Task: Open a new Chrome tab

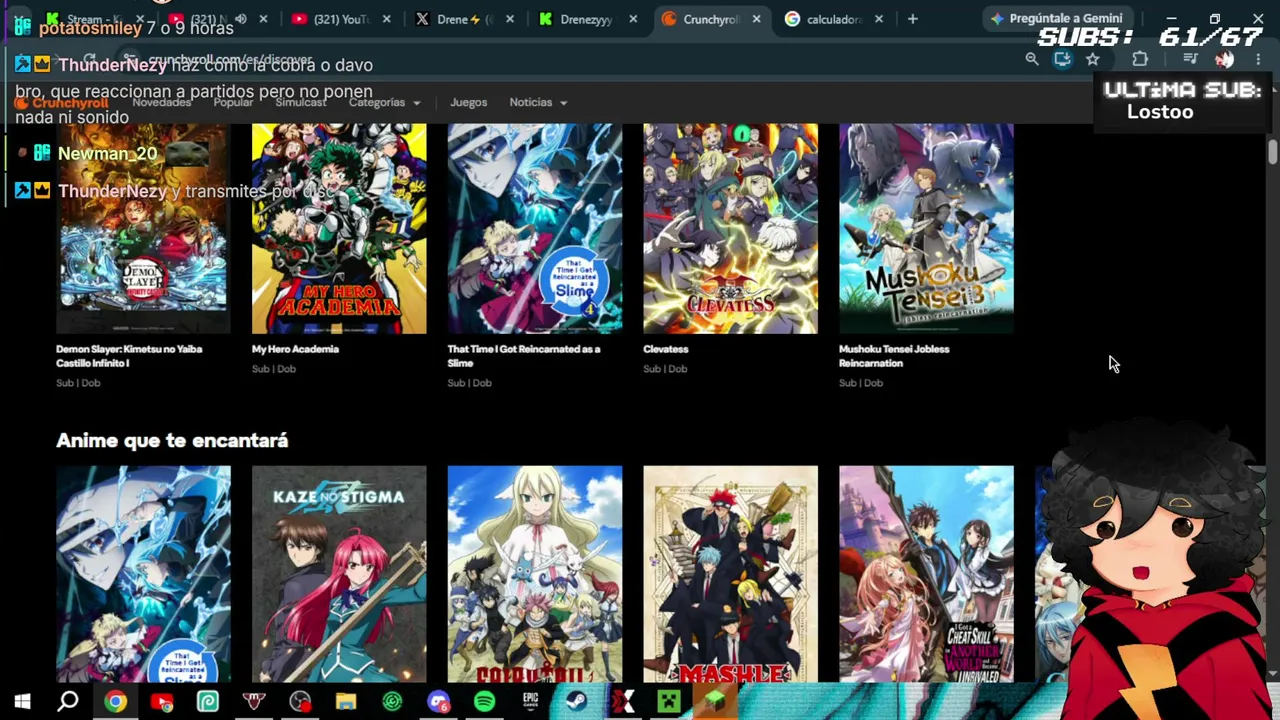Action: [912, 19]
